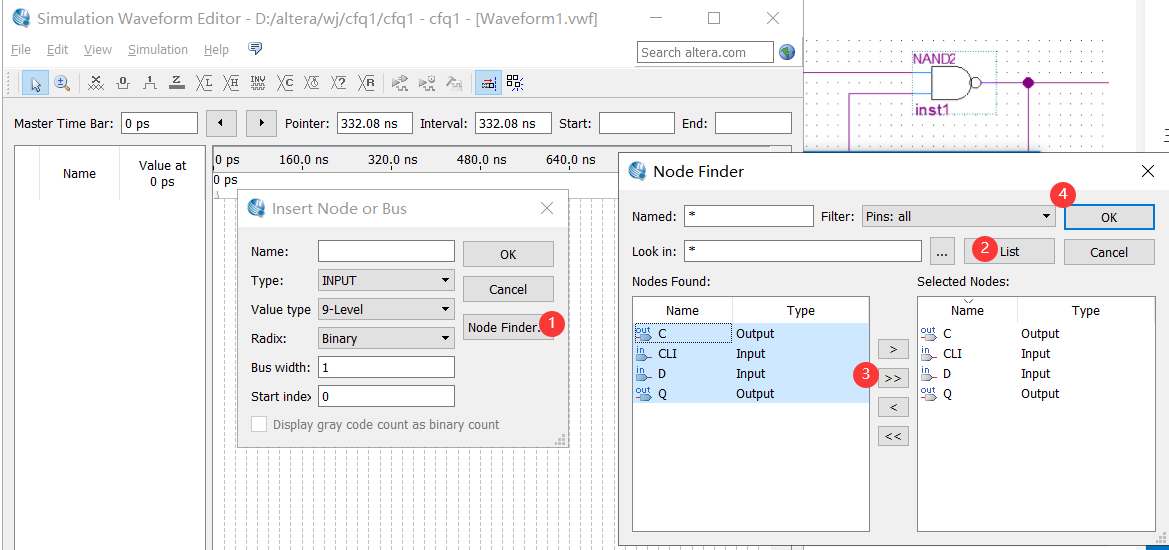Click OK in Insert Node or Bus
Image resolution: width=1169 pixels, height=550 pixels.
[508, 254]
